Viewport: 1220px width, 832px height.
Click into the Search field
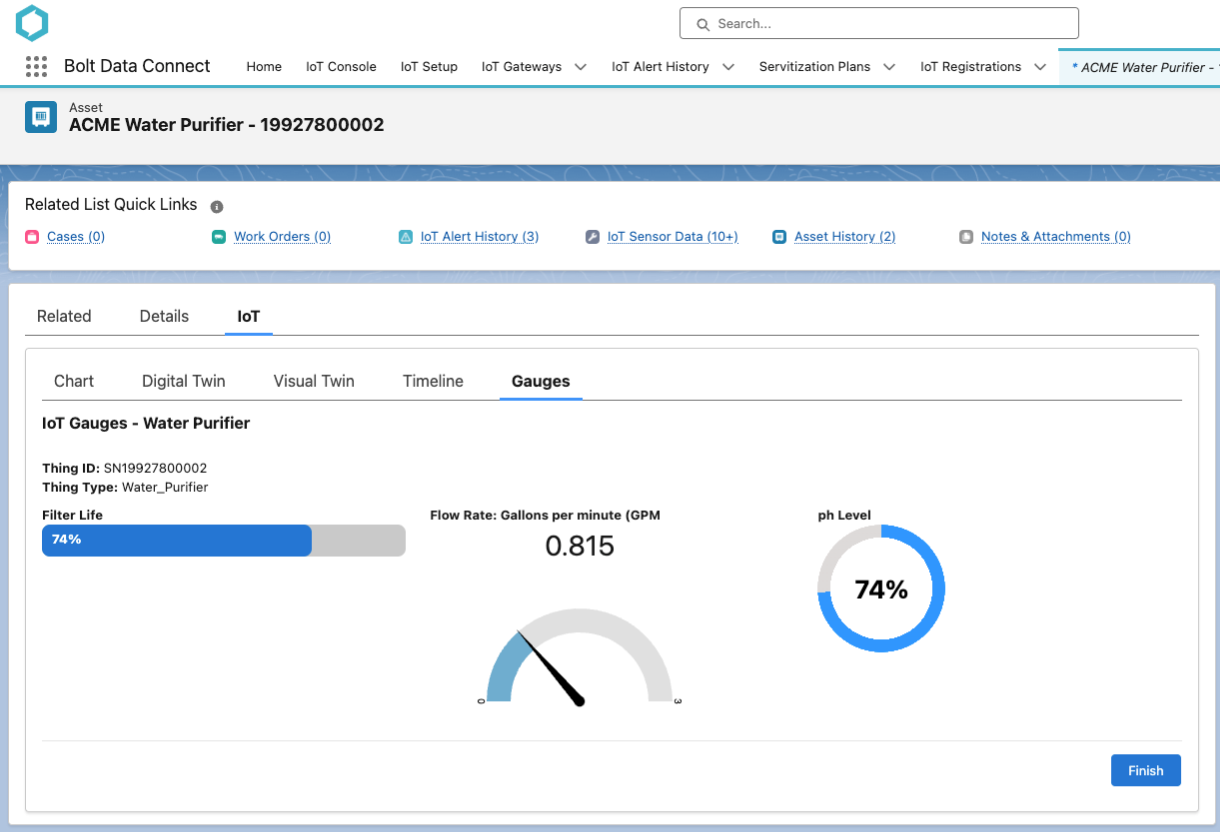click(879, 24)
